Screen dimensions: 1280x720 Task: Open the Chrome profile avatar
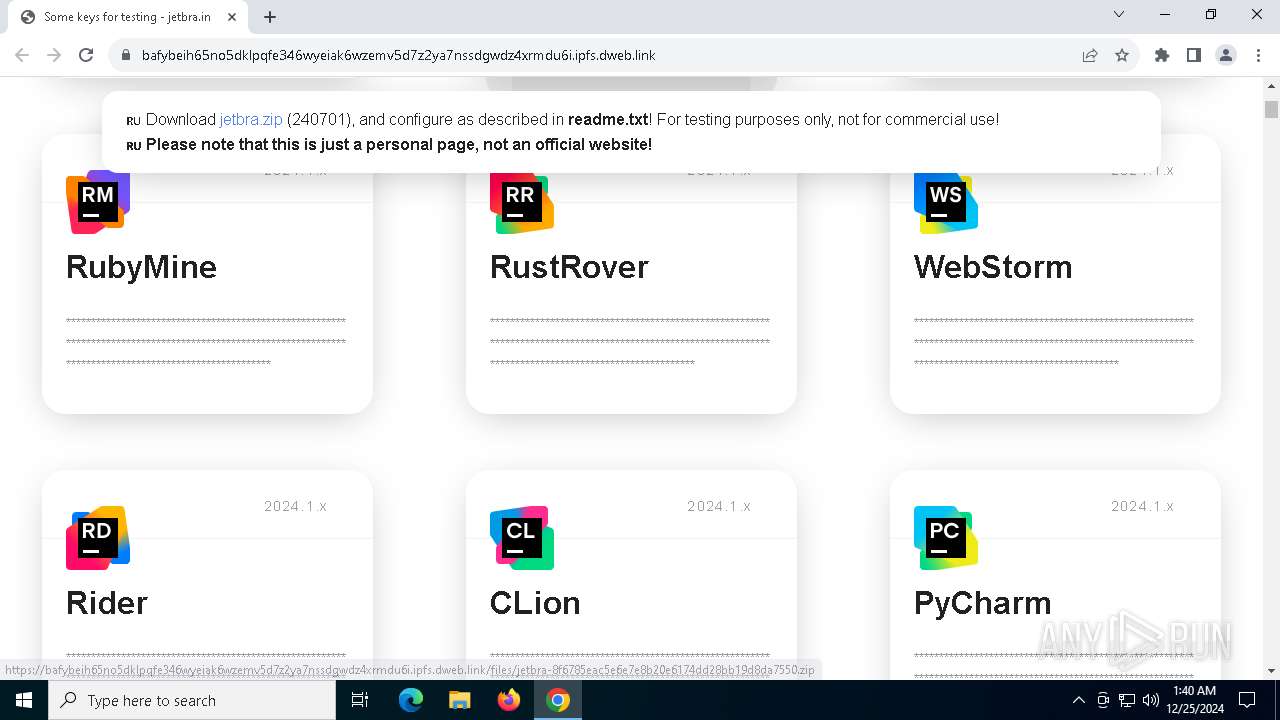pos(1226,55)
